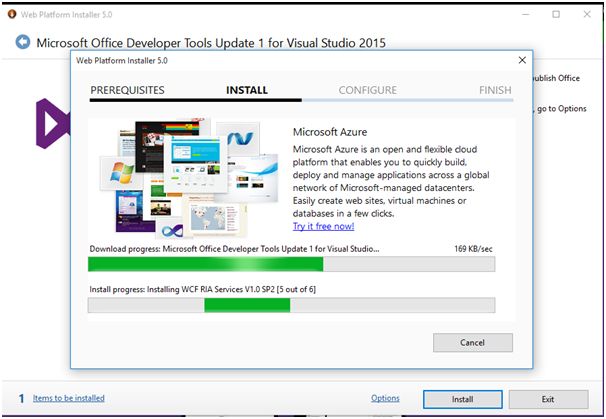Select the PREREQUISITES step tab
Screen dimensions: 606x419
point(127,90)
